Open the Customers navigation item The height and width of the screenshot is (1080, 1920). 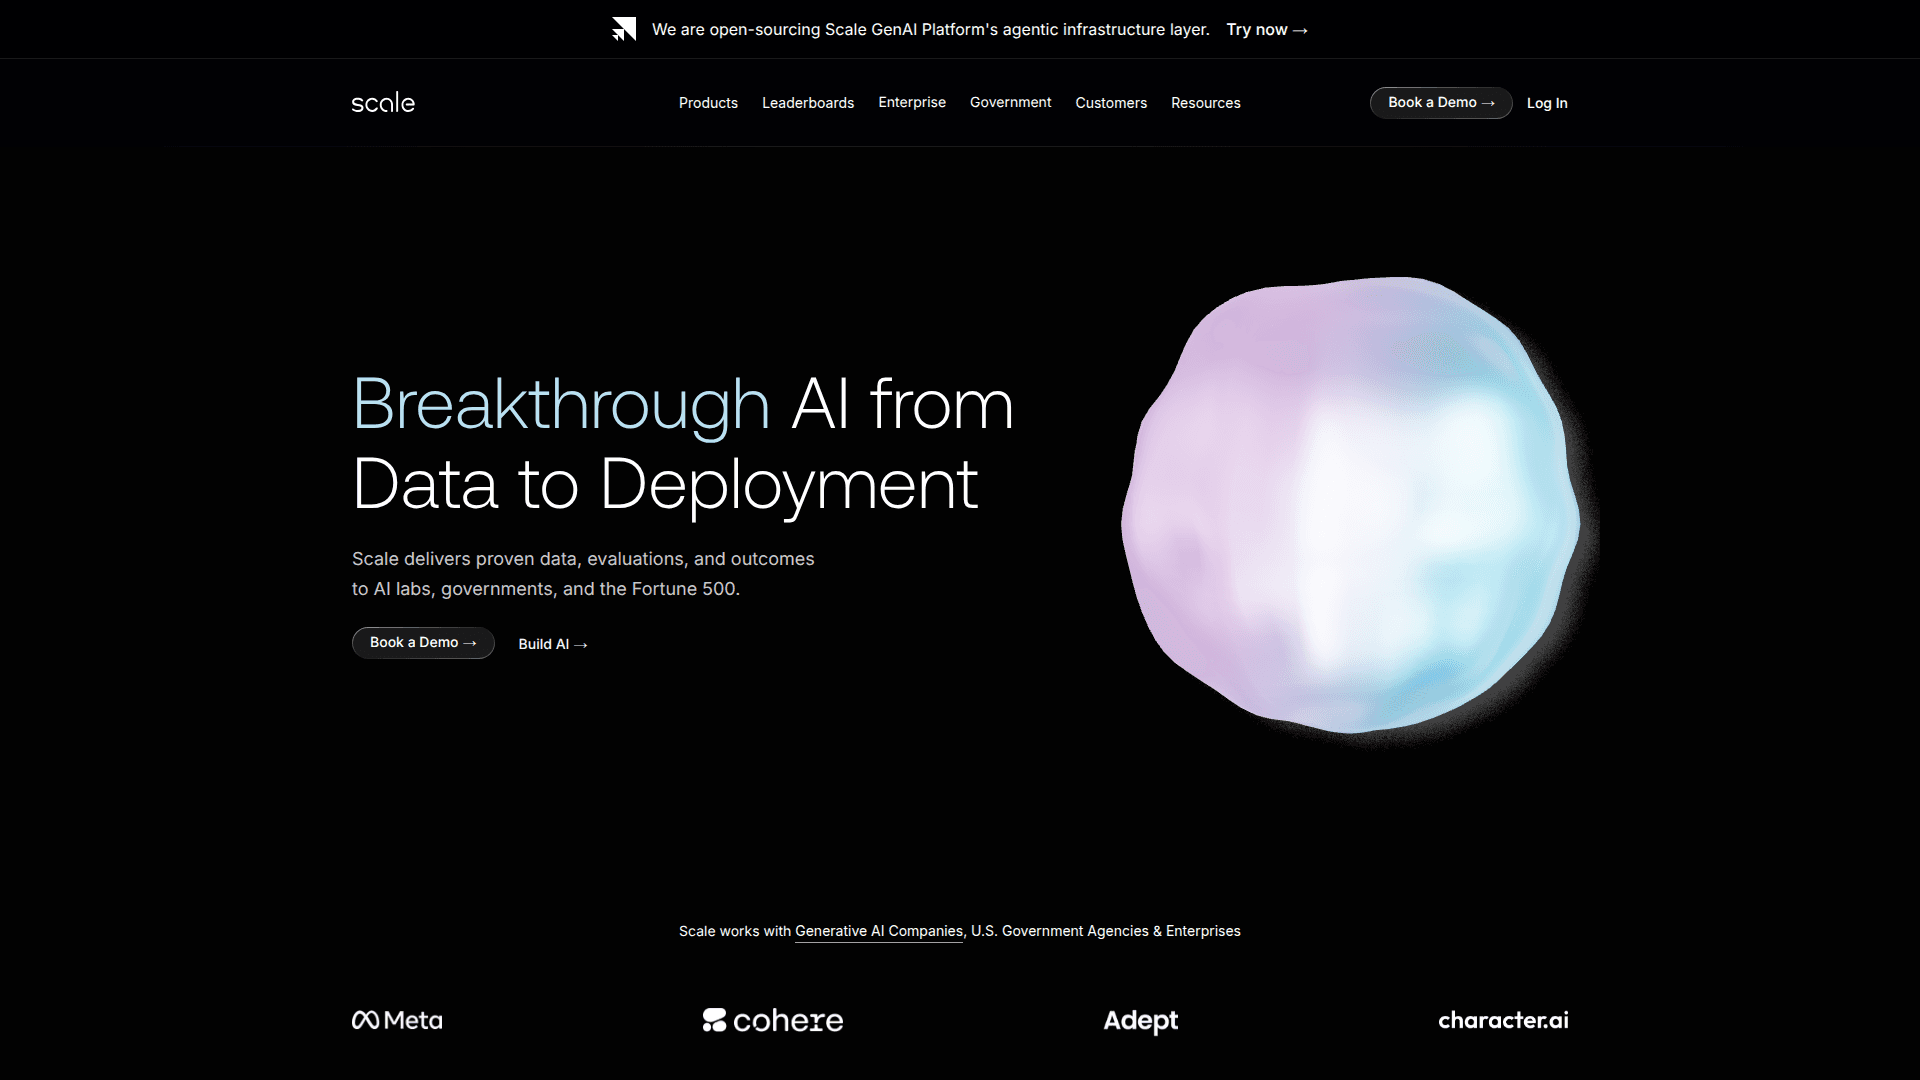pos(1111,103)
